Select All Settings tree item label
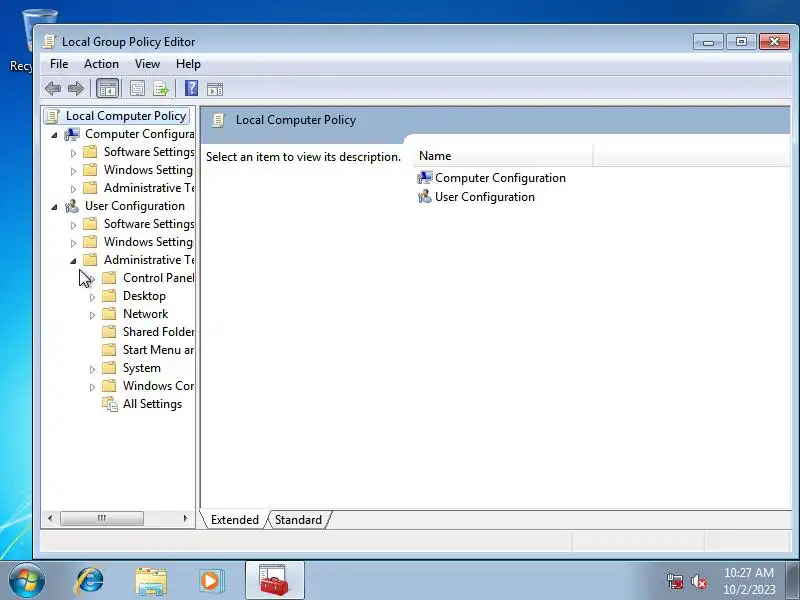Viewport: 800px width, 600px height. point(152,404)
